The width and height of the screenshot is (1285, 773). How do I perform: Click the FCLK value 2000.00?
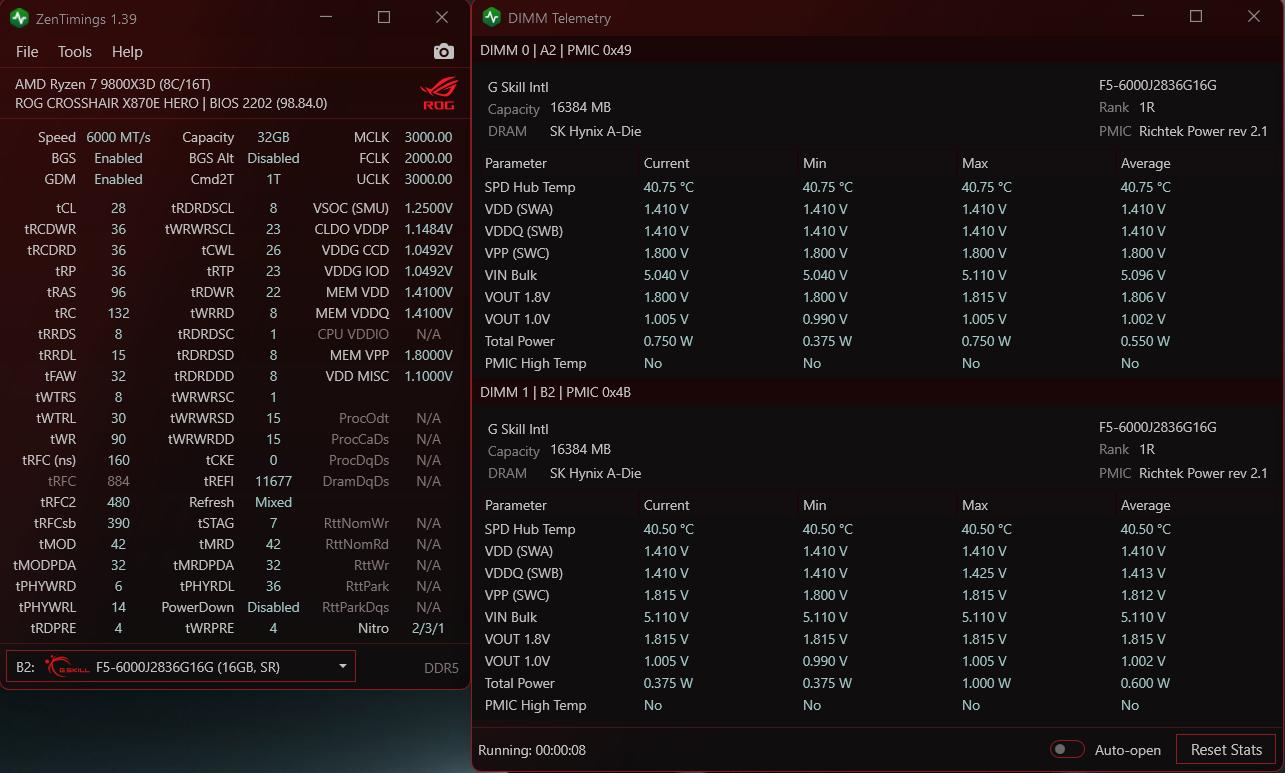coord(428,158)
